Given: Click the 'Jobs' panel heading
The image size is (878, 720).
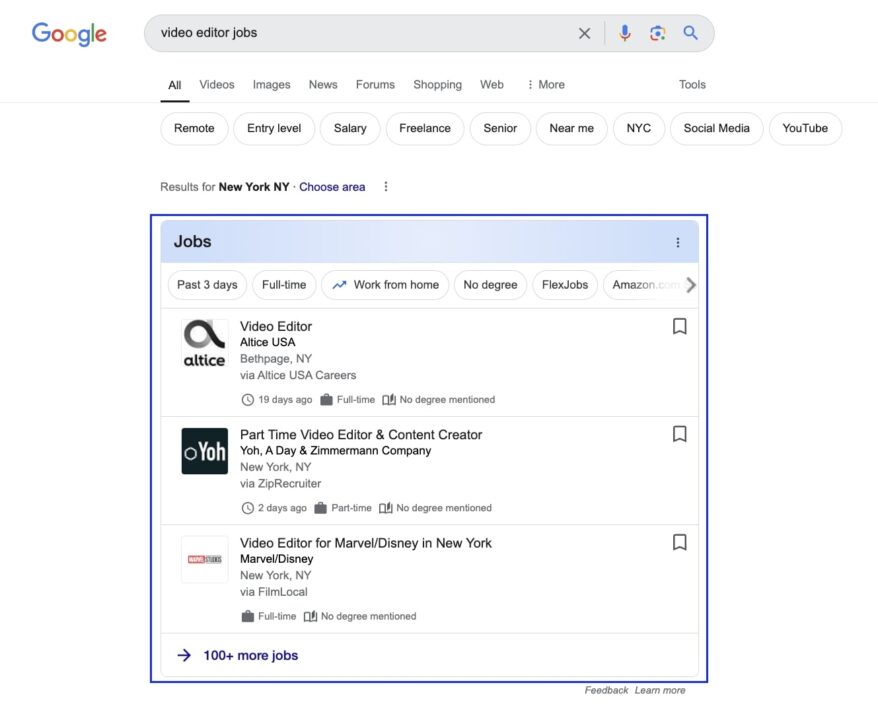Looking at the screenshot, I should click(x=193, y=241).
